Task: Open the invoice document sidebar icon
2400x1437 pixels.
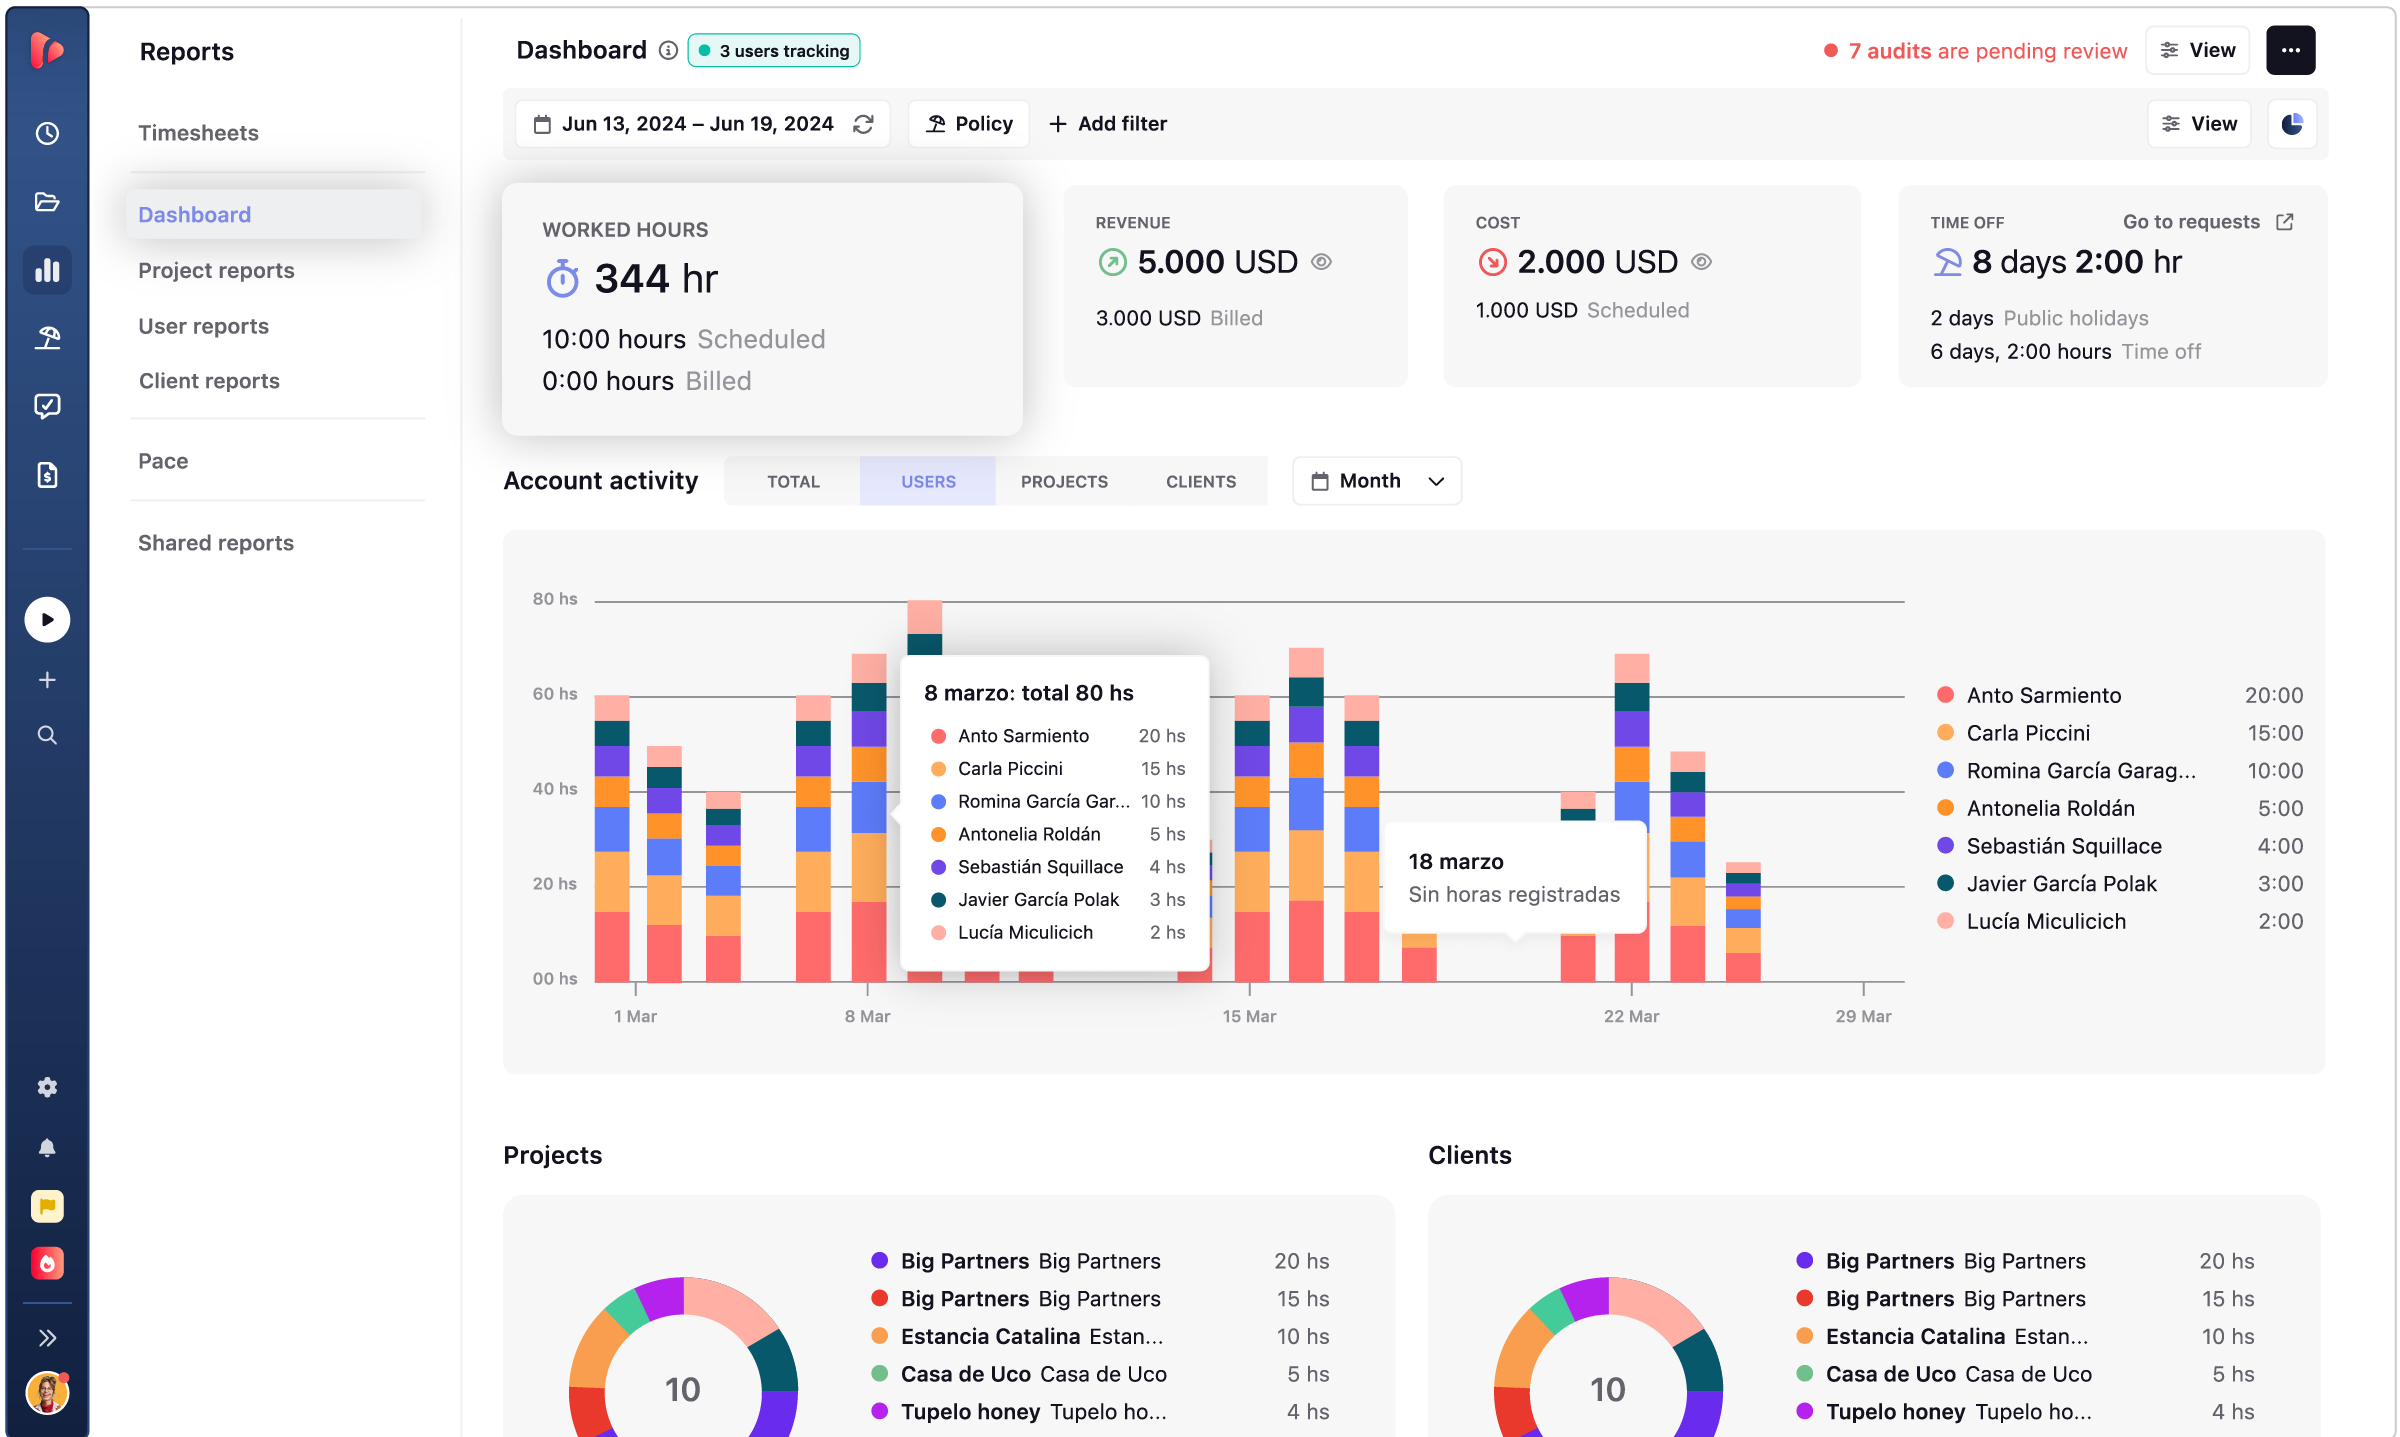Action: pos(47,474)
